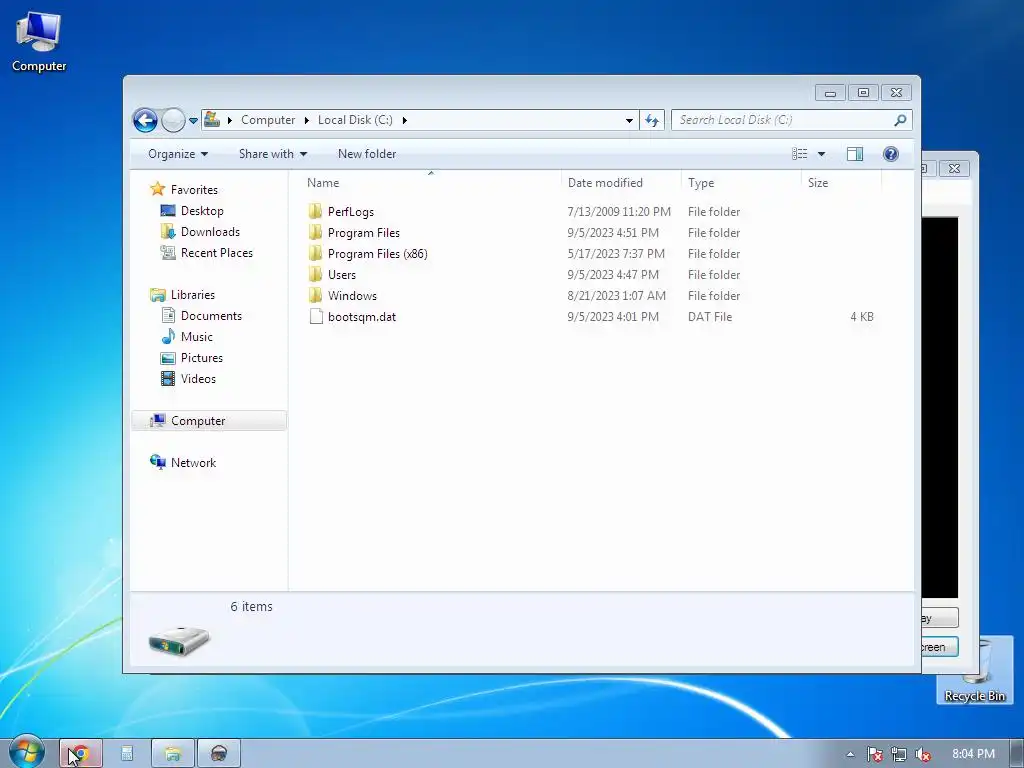This screenshot has height=768, width=1024.
Task: Select the PerfLogs folder icon
Action: (315, 212)
